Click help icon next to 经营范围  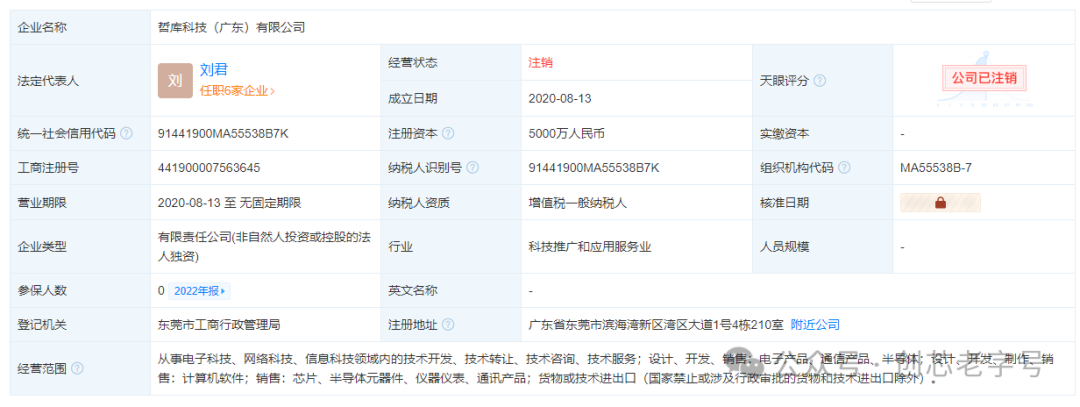77,368
